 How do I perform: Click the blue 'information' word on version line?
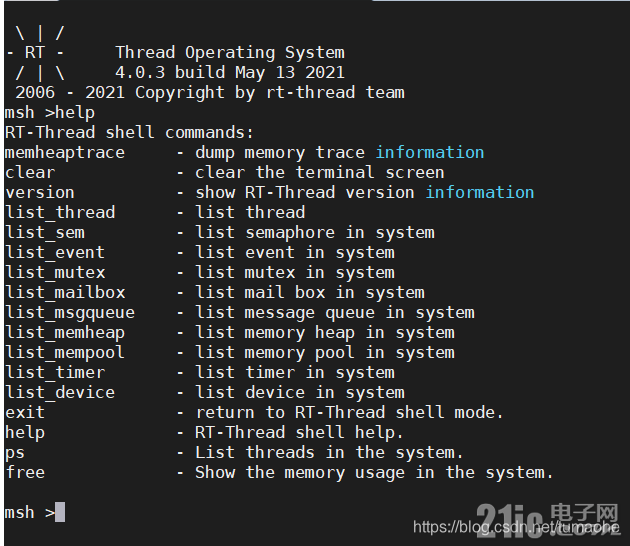[x=480, y=192]
